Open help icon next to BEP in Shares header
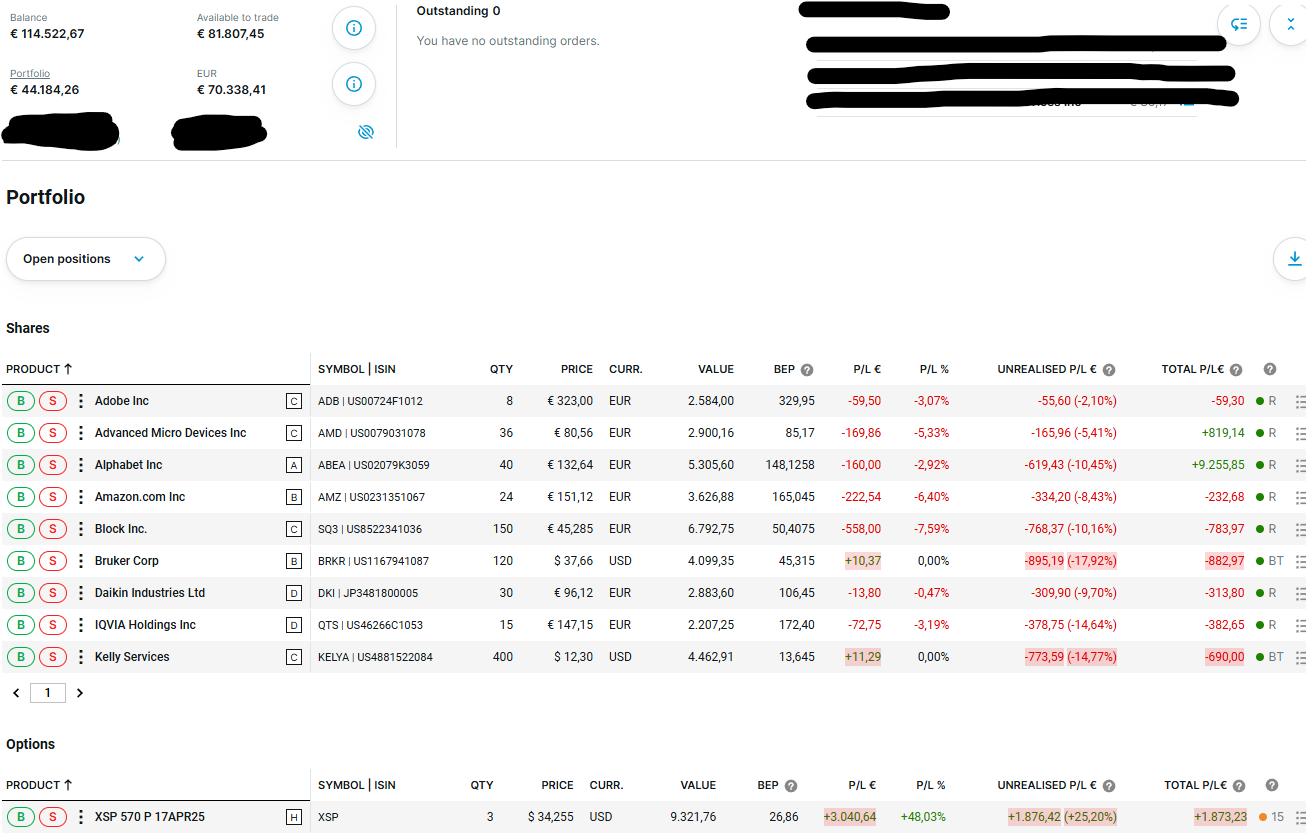 807,370
